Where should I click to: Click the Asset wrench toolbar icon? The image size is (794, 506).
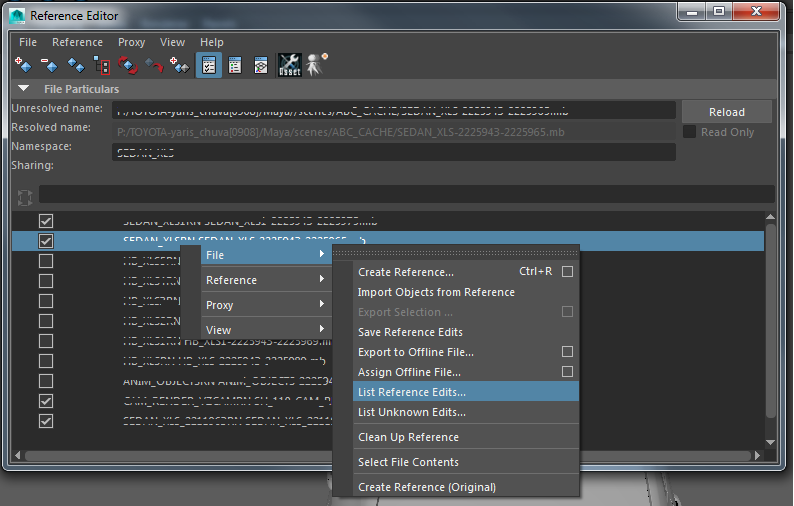pos(289,66)
